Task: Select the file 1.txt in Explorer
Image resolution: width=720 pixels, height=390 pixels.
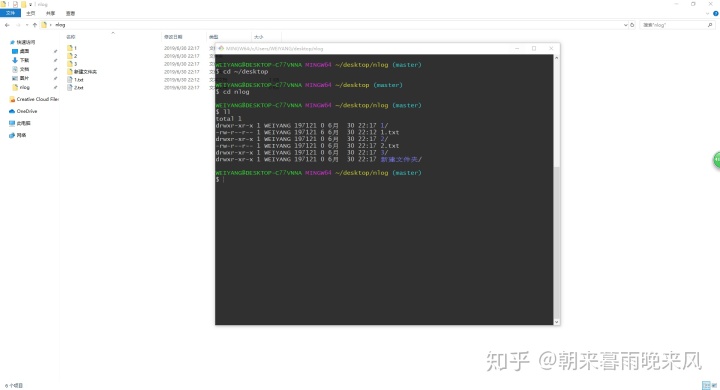Action: (x=75, y=80)
